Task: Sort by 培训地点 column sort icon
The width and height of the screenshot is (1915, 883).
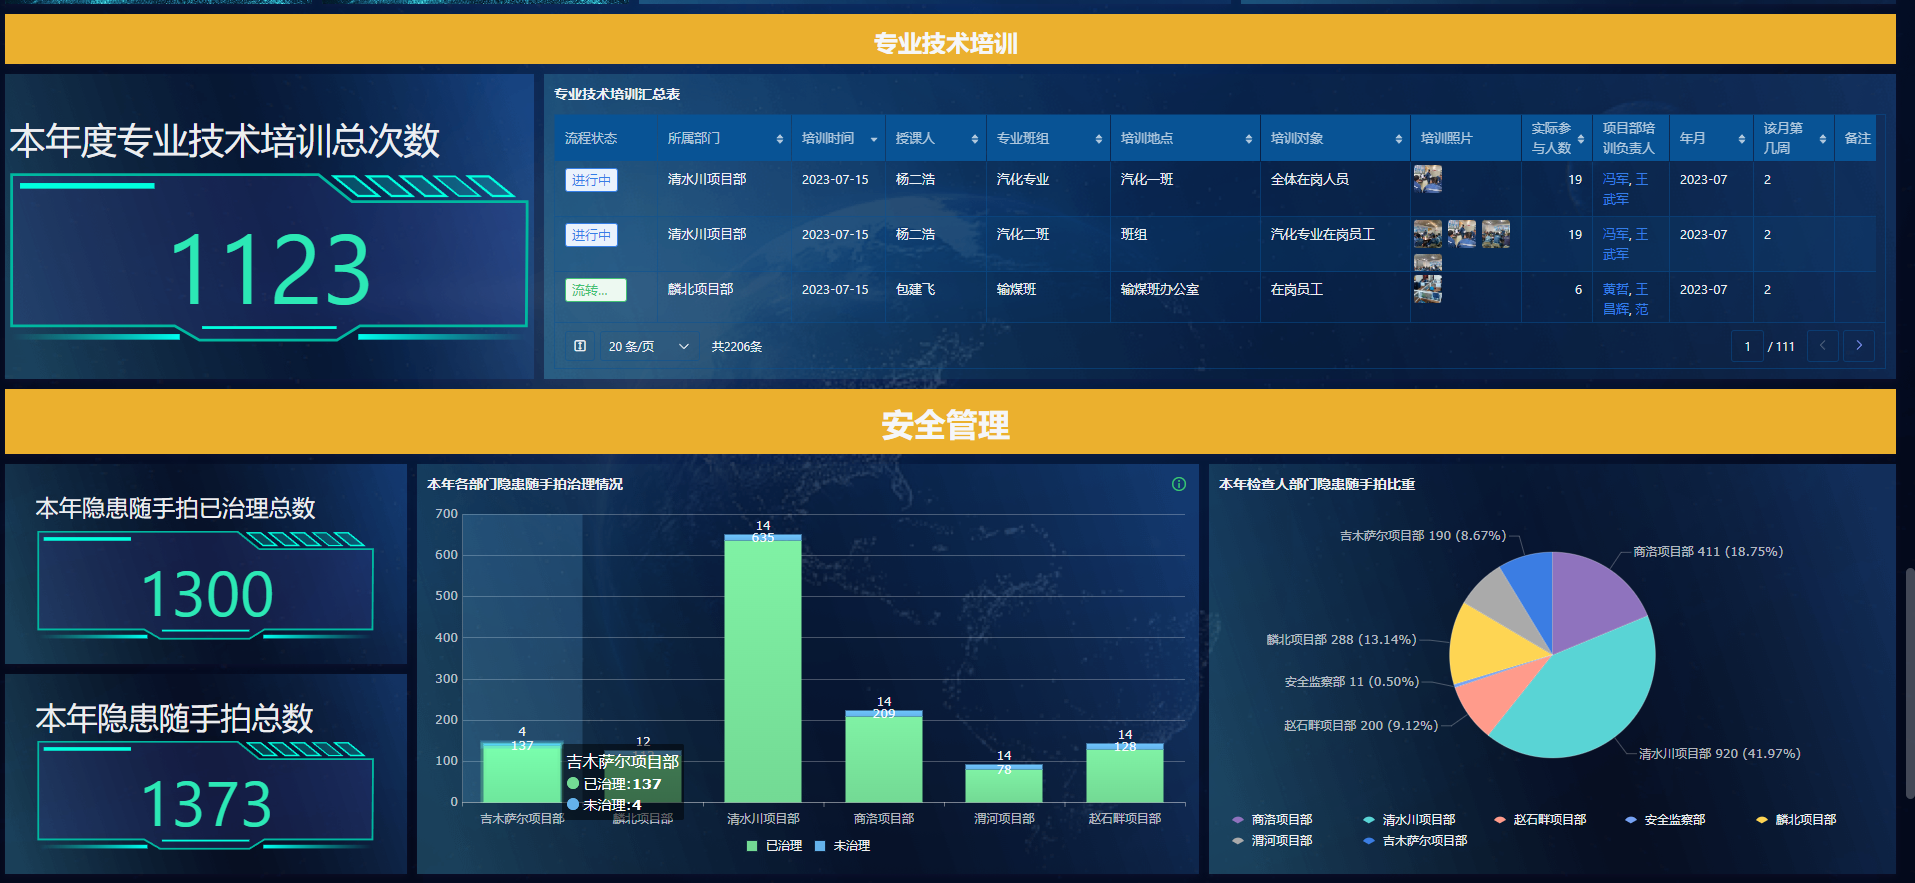Action: click(x=1248, y=139)
